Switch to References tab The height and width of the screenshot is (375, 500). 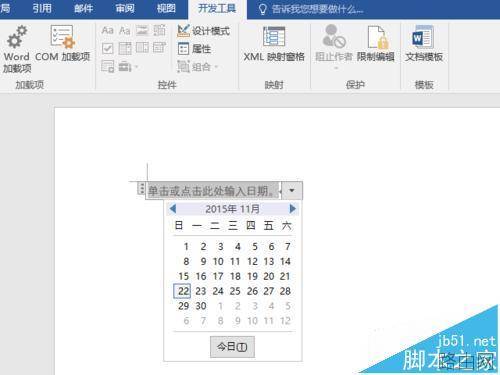(x=42, y=8)
